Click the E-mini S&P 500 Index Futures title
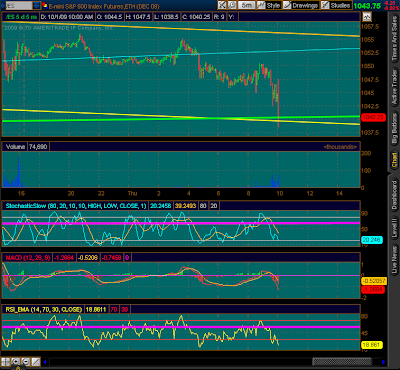This screenshot has height=370, width=400. pyautogui.click(x=104, y=6)
